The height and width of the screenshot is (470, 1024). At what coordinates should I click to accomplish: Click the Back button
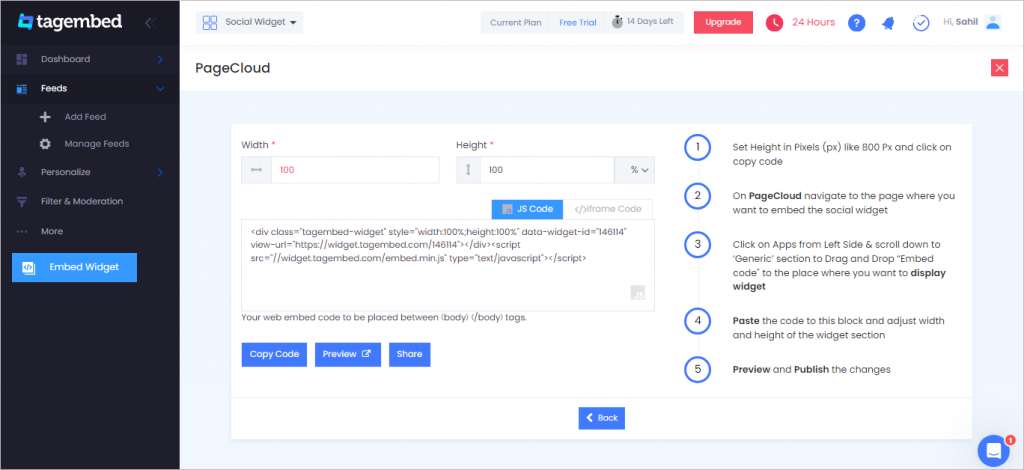click(601, 418)
